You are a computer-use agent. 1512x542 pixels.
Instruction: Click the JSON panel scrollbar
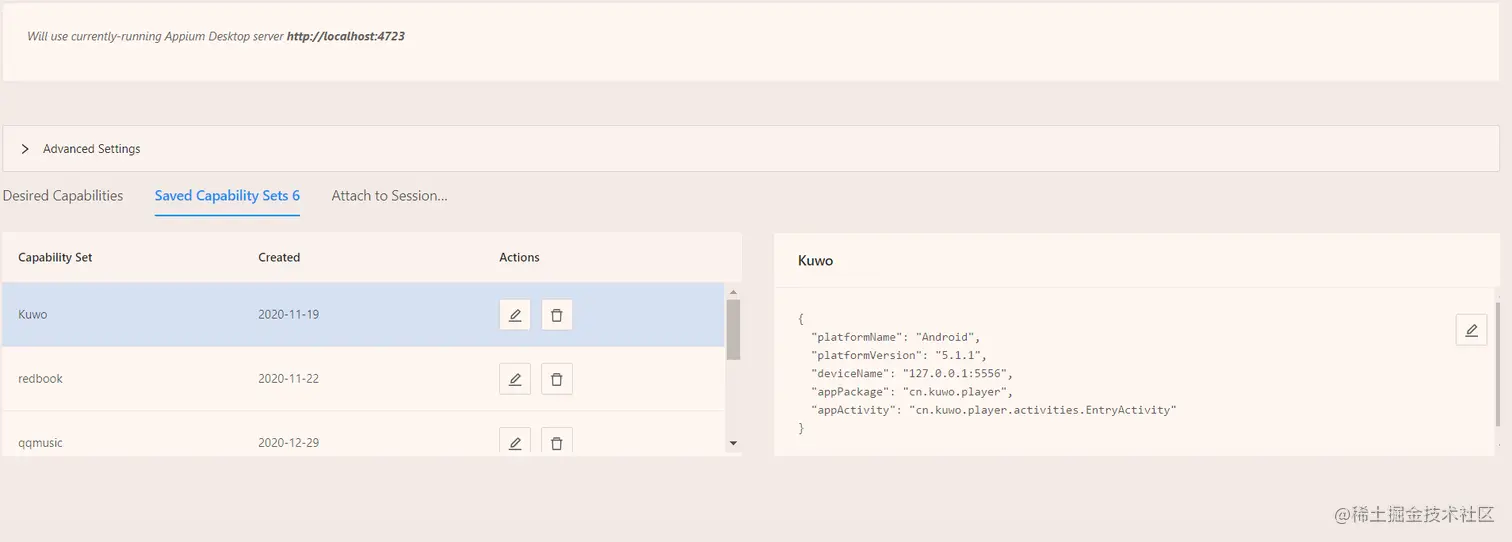pos(1497,360)
